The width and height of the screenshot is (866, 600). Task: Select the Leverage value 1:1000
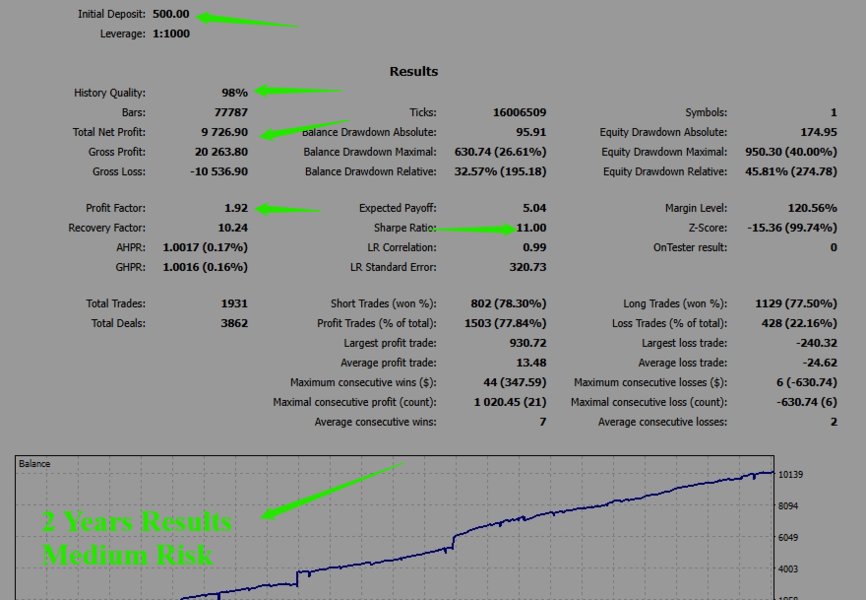172,33
